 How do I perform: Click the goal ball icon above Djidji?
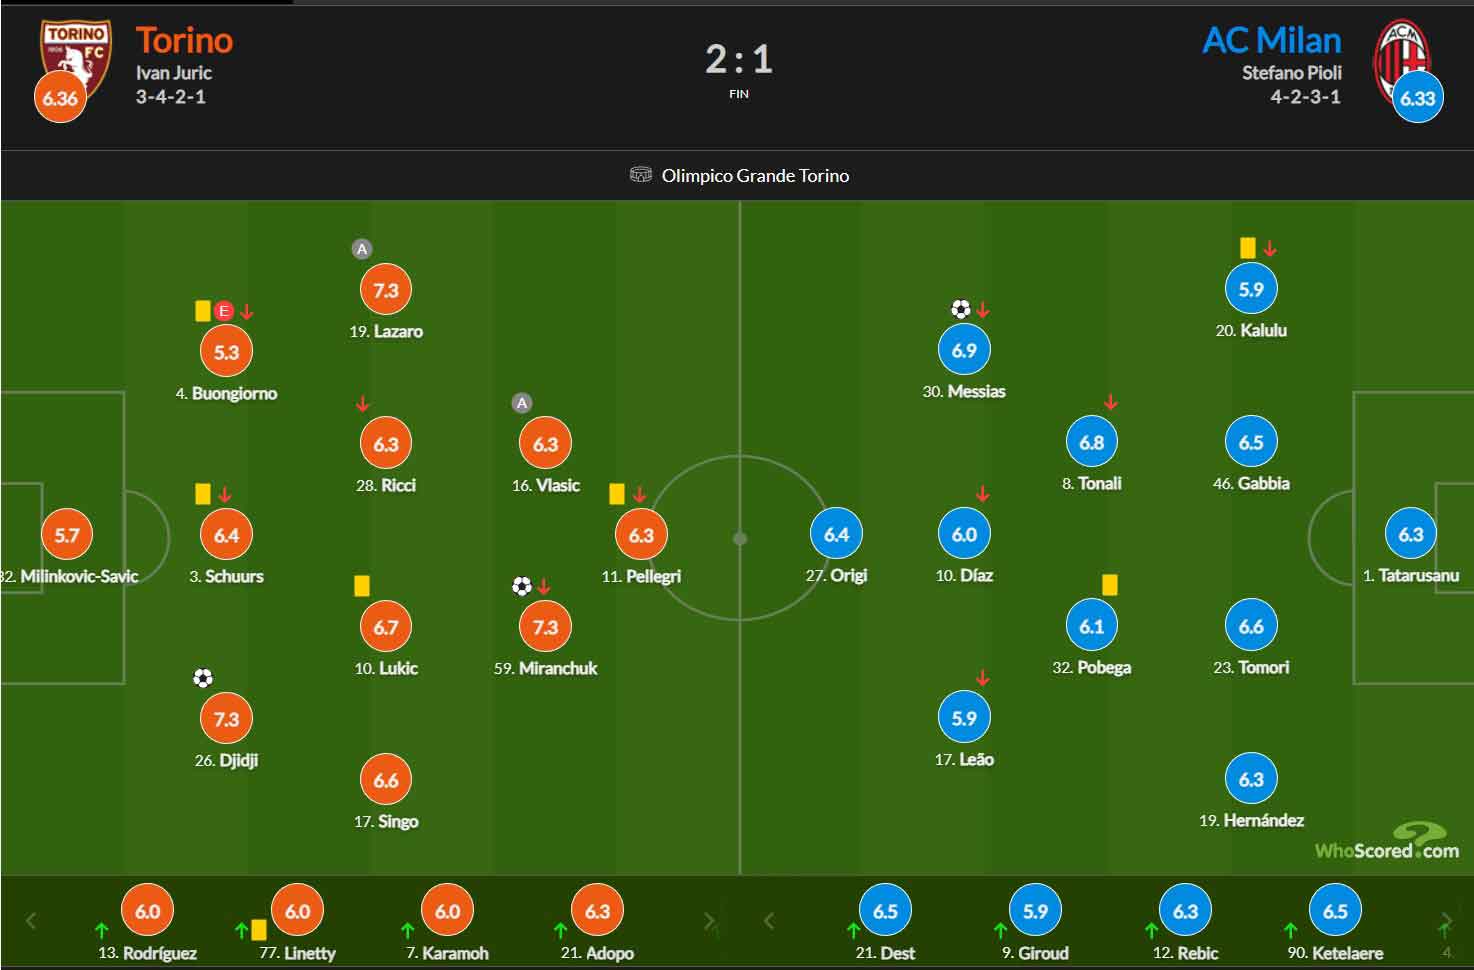click(203, 678)
